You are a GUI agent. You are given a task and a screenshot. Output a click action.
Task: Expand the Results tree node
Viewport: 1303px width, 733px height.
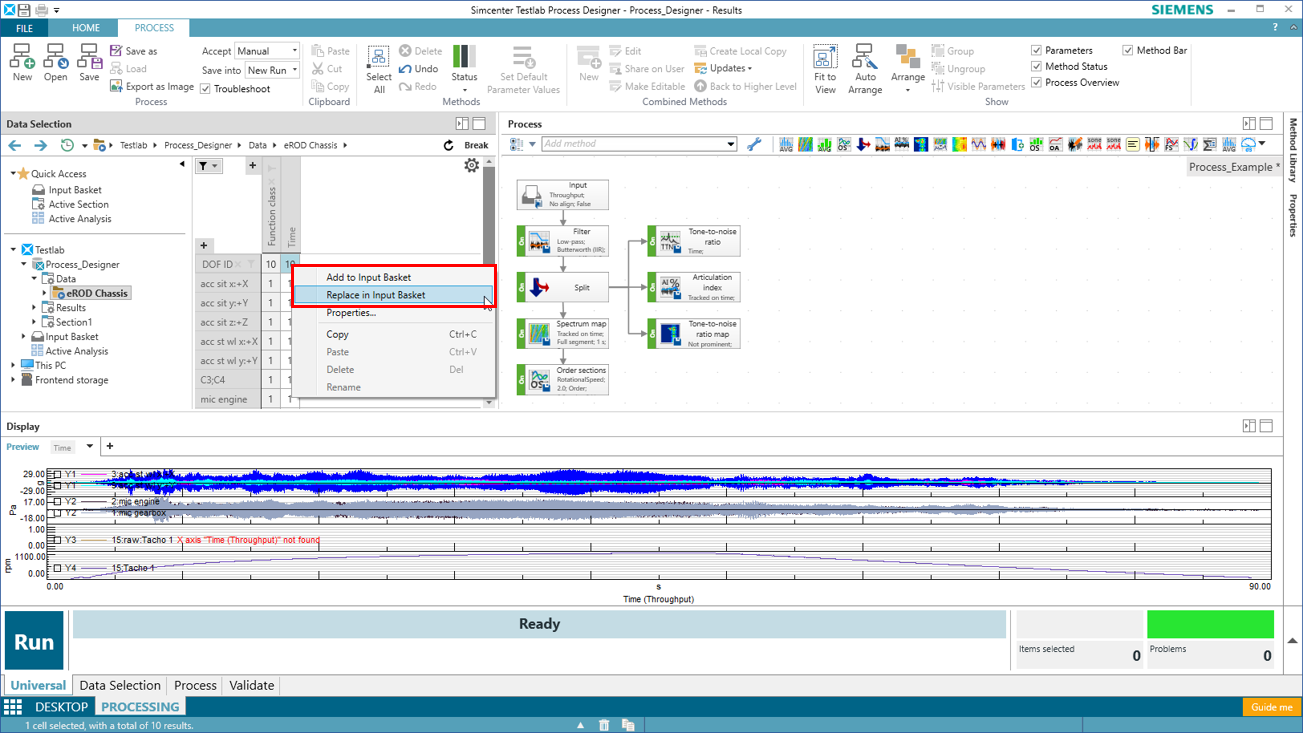(x=35, y=308)
